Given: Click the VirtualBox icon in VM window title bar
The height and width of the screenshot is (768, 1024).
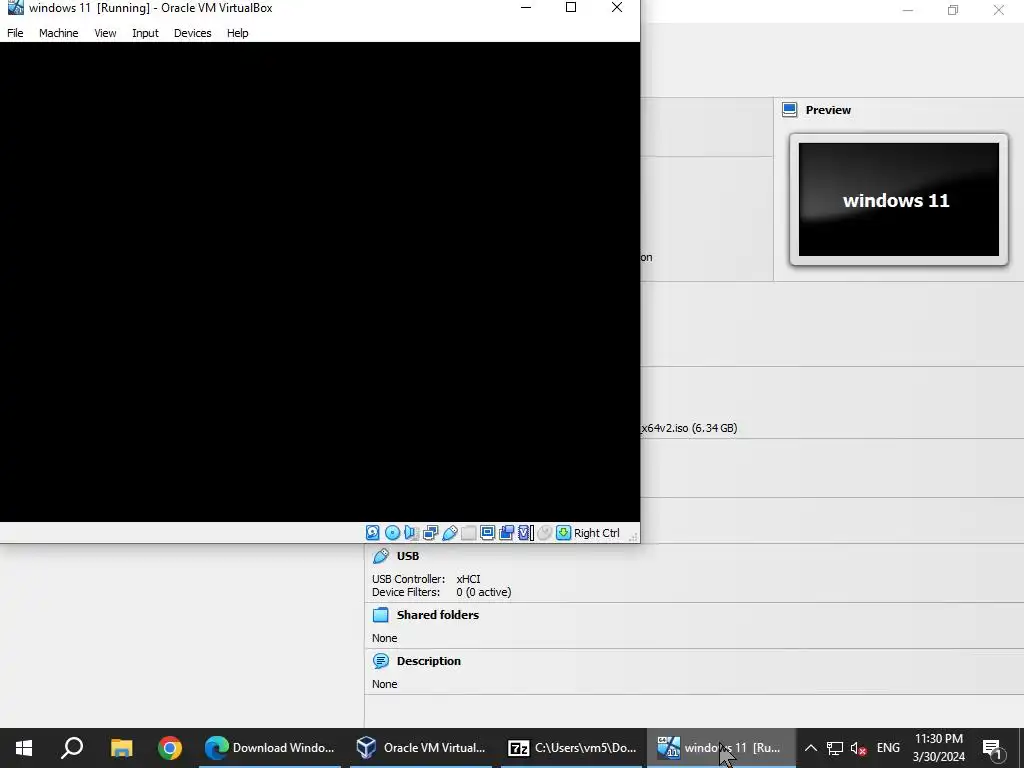Looking at the screenshot, I should click(x=15, y=8).
